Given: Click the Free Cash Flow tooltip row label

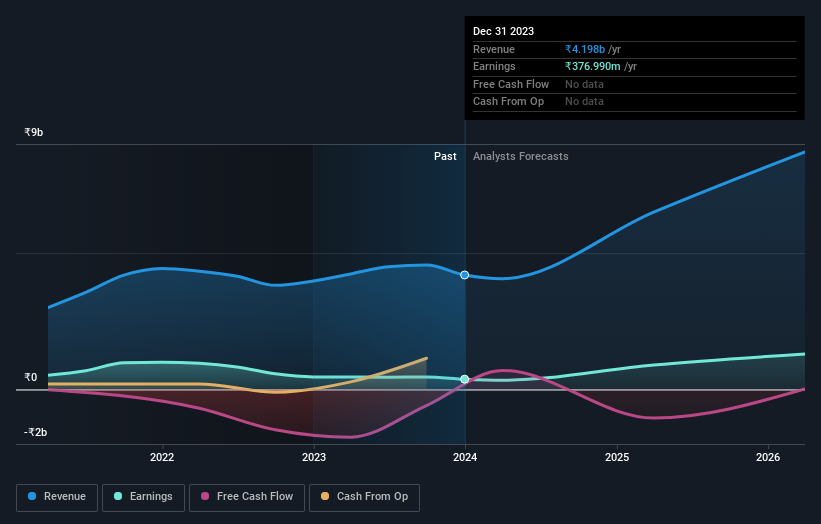Looking at the screenshot, I should tap(511, 84).
